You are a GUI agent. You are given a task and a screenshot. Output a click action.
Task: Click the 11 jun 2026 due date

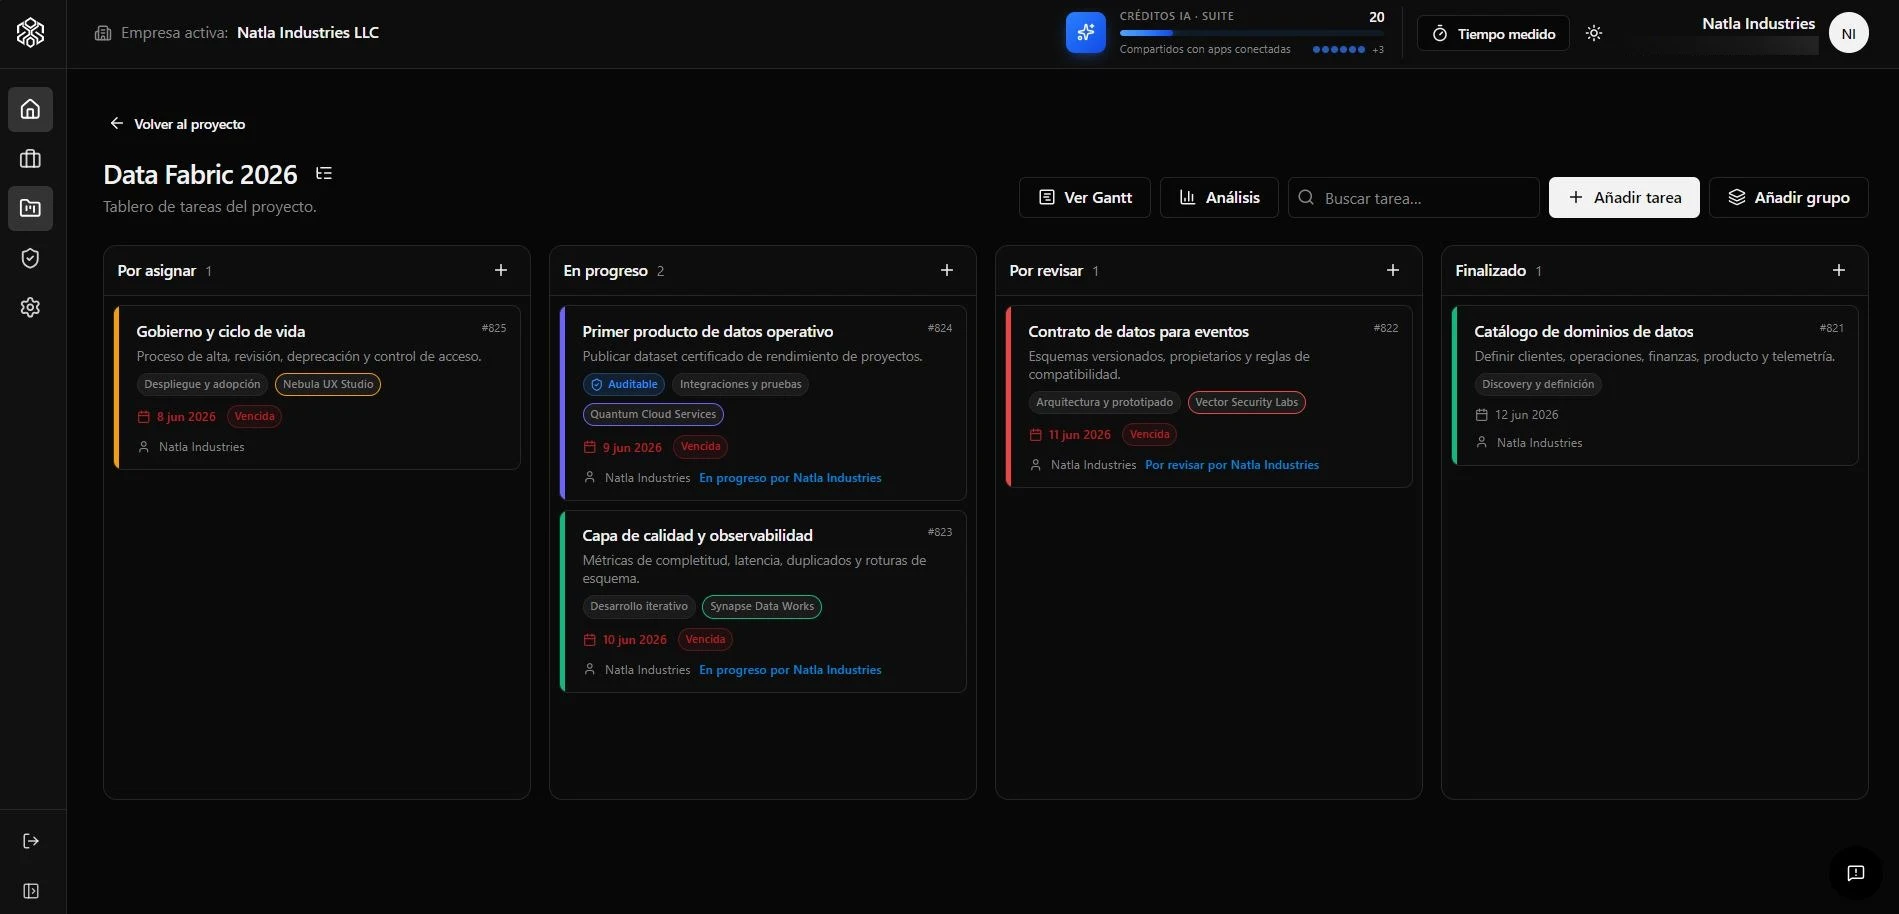tap(1070, 435)
